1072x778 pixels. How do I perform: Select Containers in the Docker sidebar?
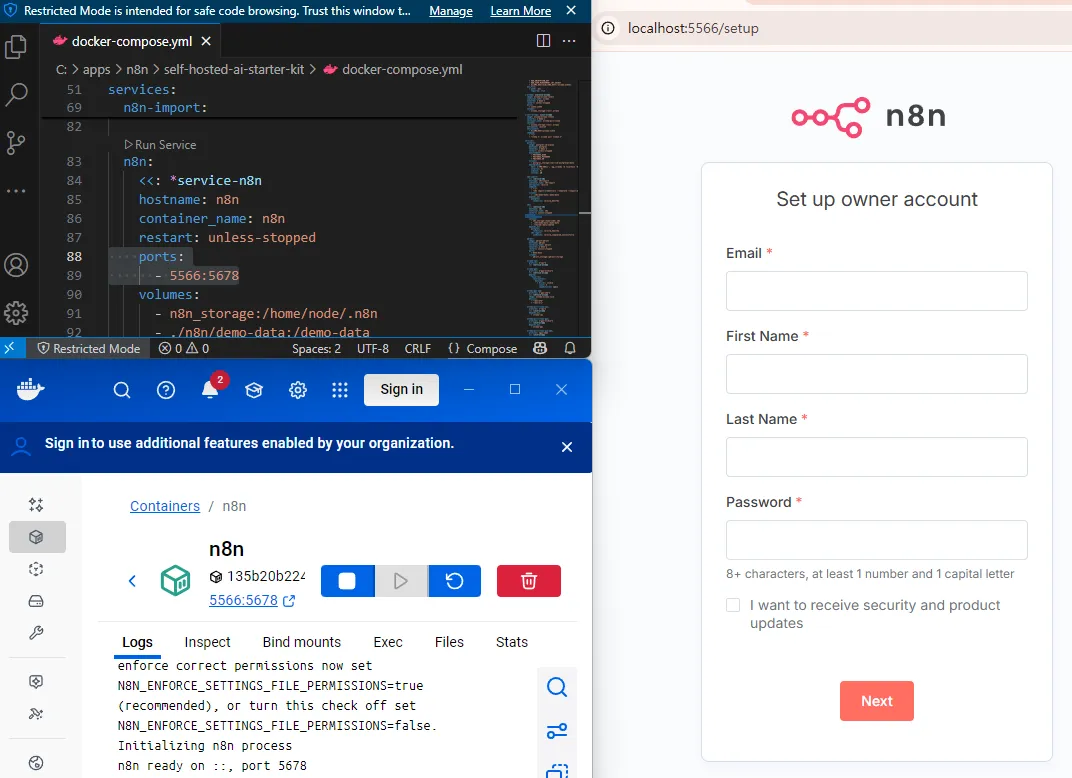coord(37,537)
